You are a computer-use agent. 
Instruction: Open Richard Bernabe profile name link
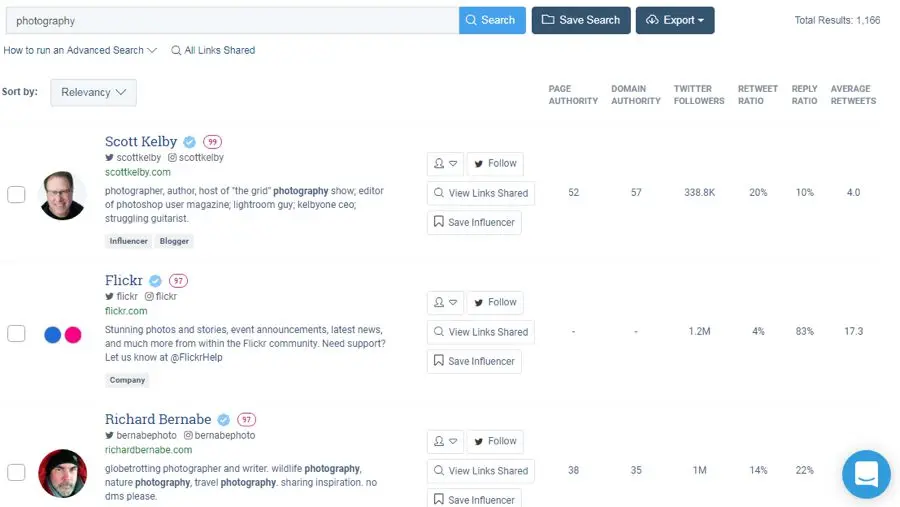tap(158, 419)
